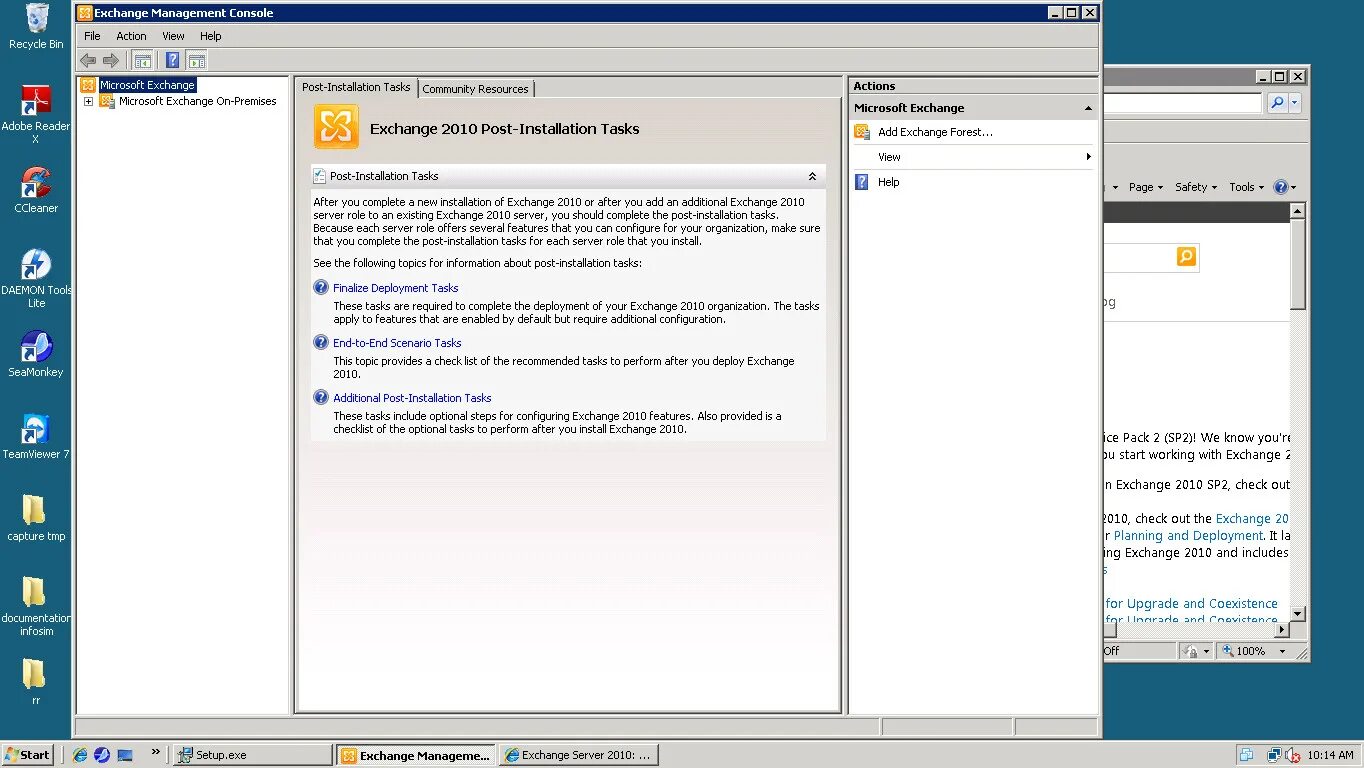Click the Start button
This screenshot has height=768, width=1364.
pos(28,755)
